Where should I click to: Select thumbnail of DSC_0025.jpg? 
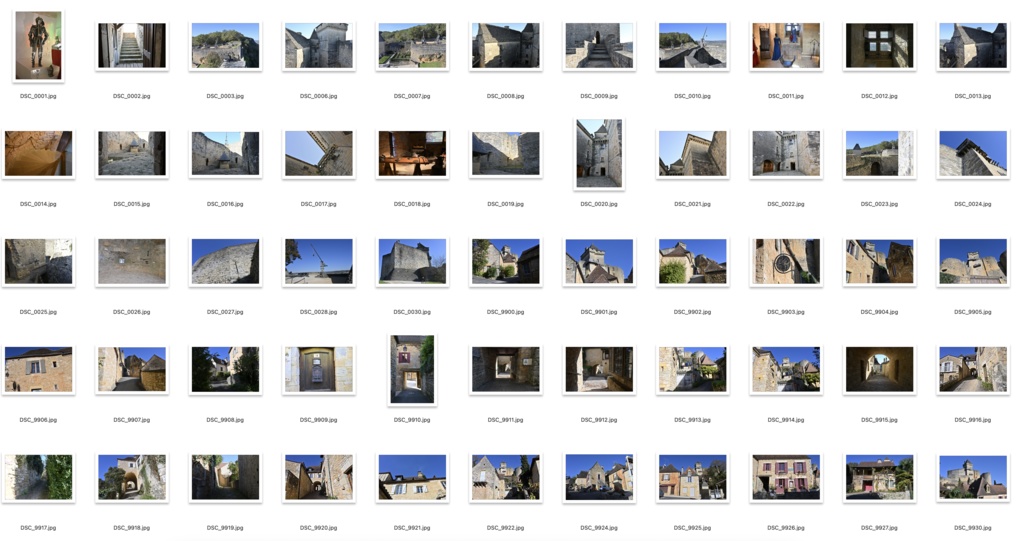tap(39, 261)
